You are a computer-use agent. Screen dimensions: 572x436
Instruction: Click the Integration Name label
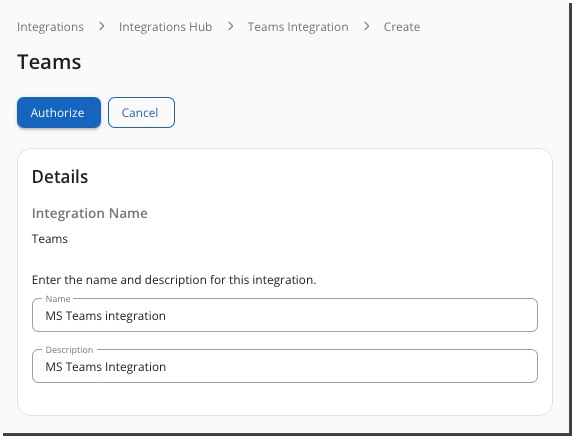pos(90,213)
